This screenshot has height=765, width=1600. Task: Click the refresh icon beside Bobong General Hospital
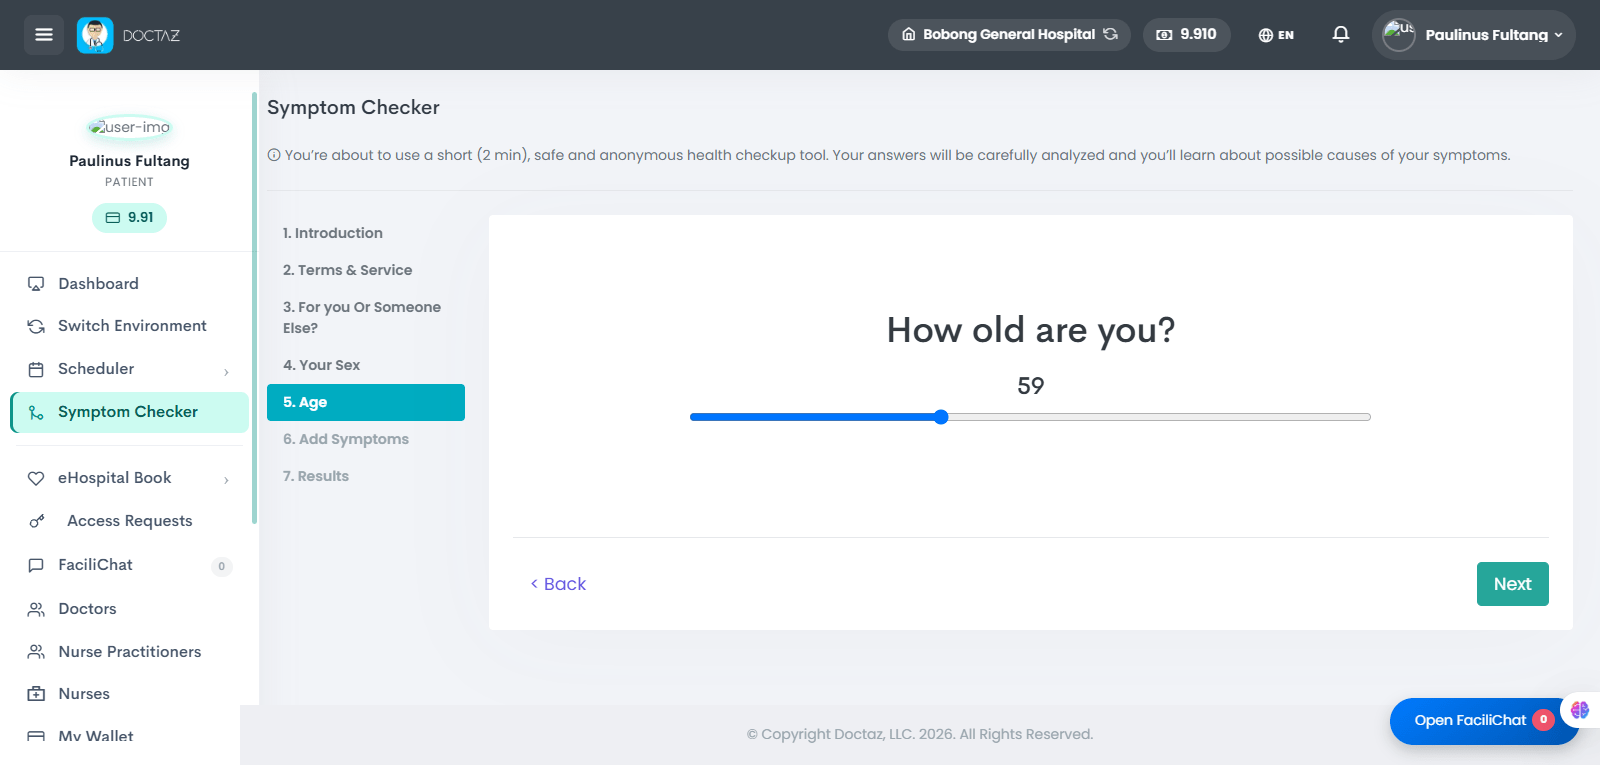[x=1110, y=34]
